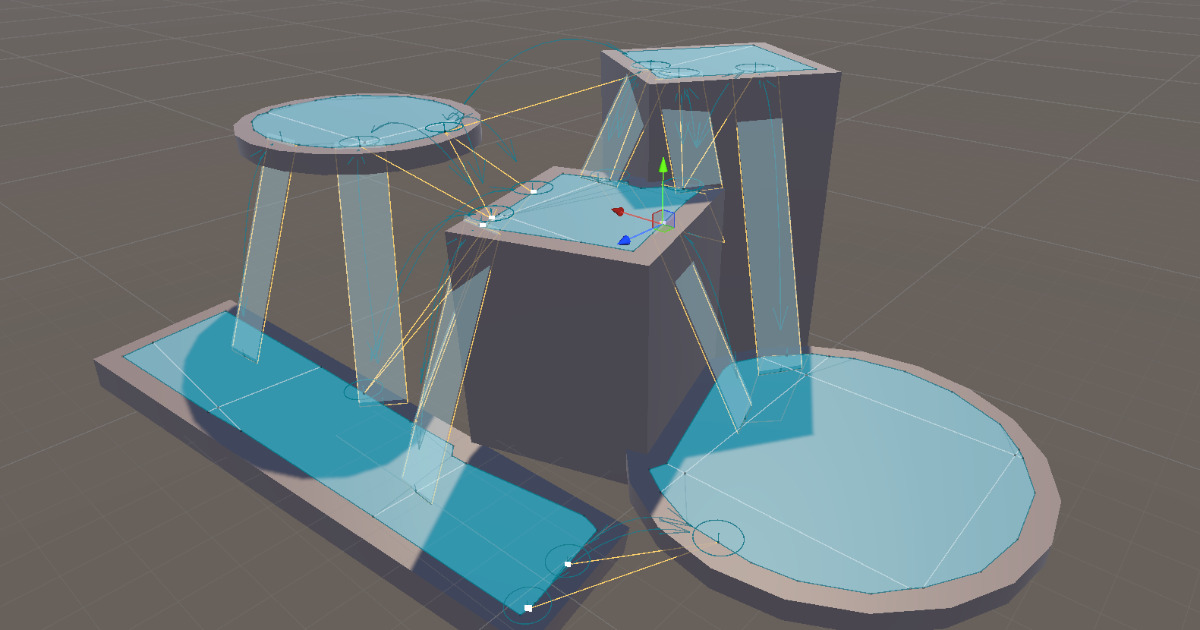Click the red-outlined XY plane handle on the gizmo
Image resolution: width=1200 pixels, height=630 pixels.
tap(656, 217)
